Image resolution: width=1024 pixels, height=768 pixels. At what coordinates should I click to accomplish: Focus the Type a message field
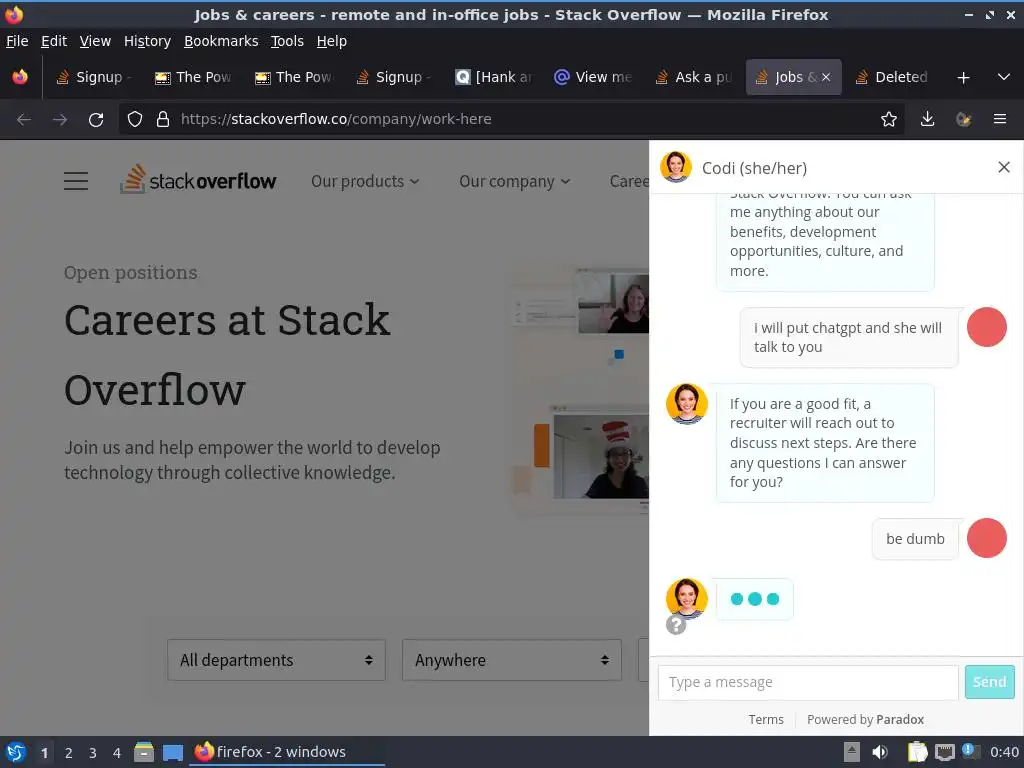pyautogui.click(x=808, y=682)
